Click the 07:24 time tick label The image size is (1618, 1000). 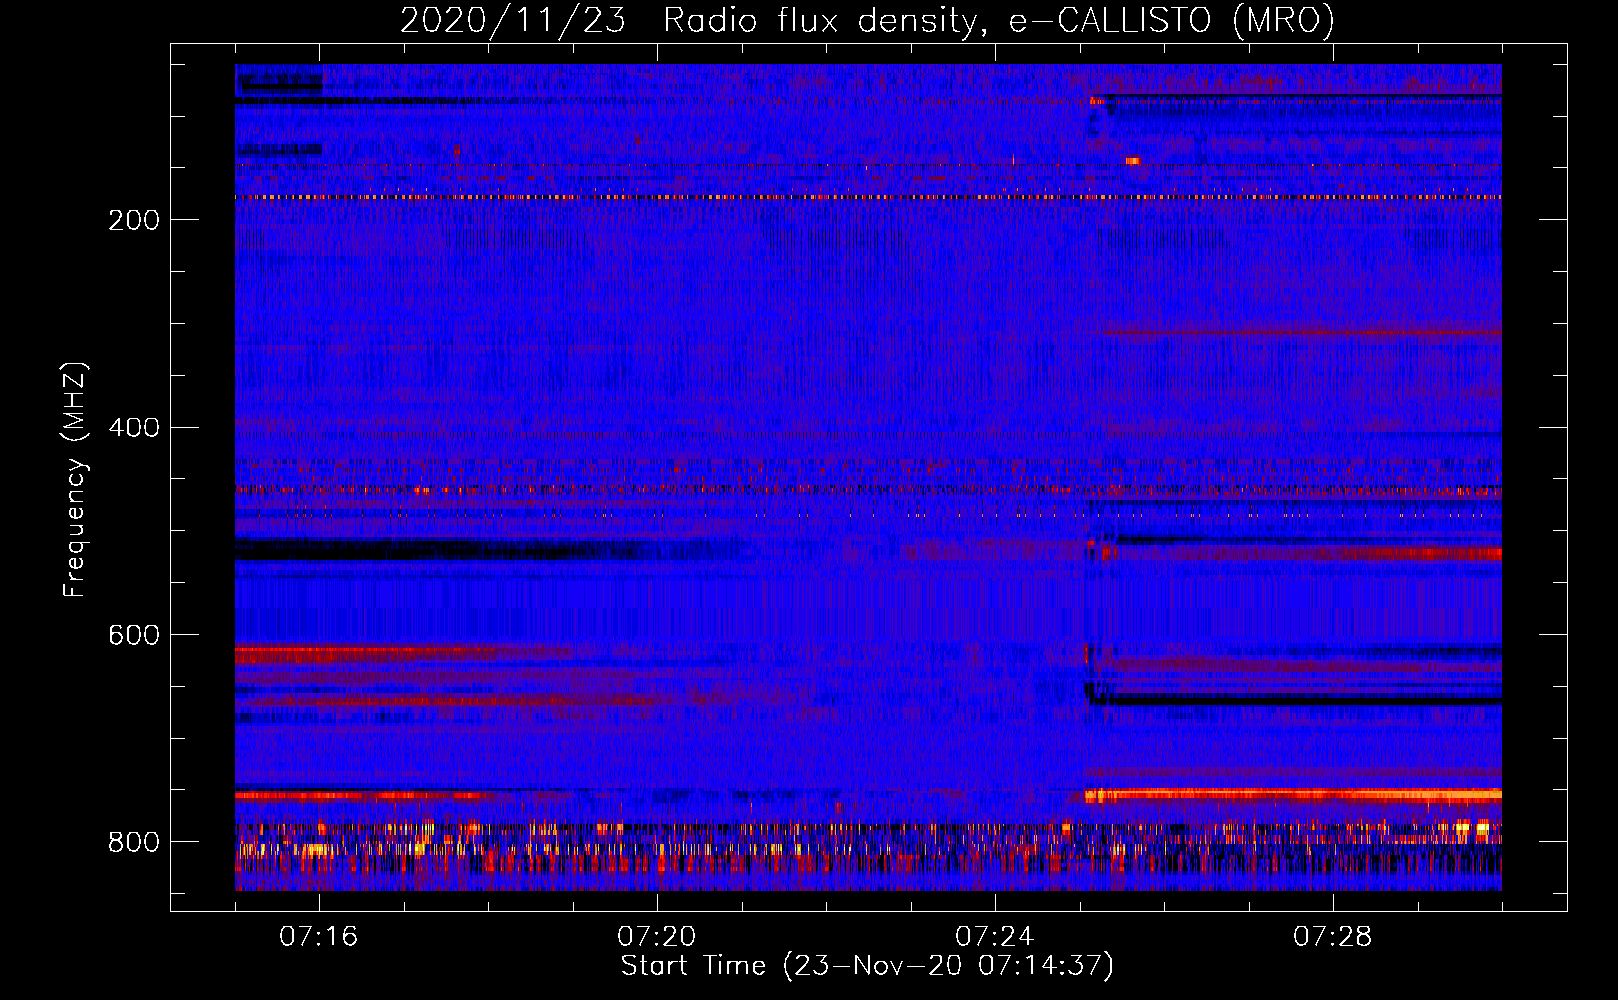pyautogui.click(x=995, y=937)
